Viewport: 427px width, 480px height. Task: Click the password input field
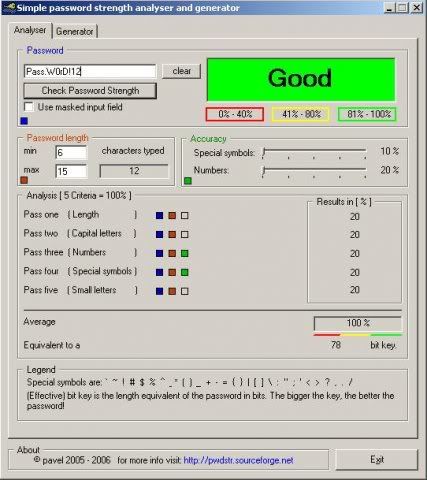pyautogui.click(x=90, y=71)
